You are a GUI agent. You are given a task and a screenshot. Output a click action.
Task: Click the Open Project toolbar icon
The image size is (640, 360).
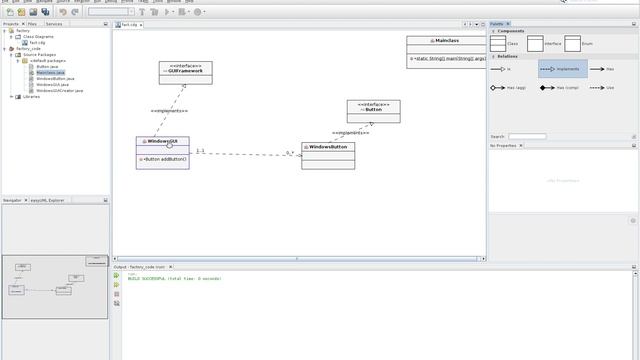coord(33,12)
